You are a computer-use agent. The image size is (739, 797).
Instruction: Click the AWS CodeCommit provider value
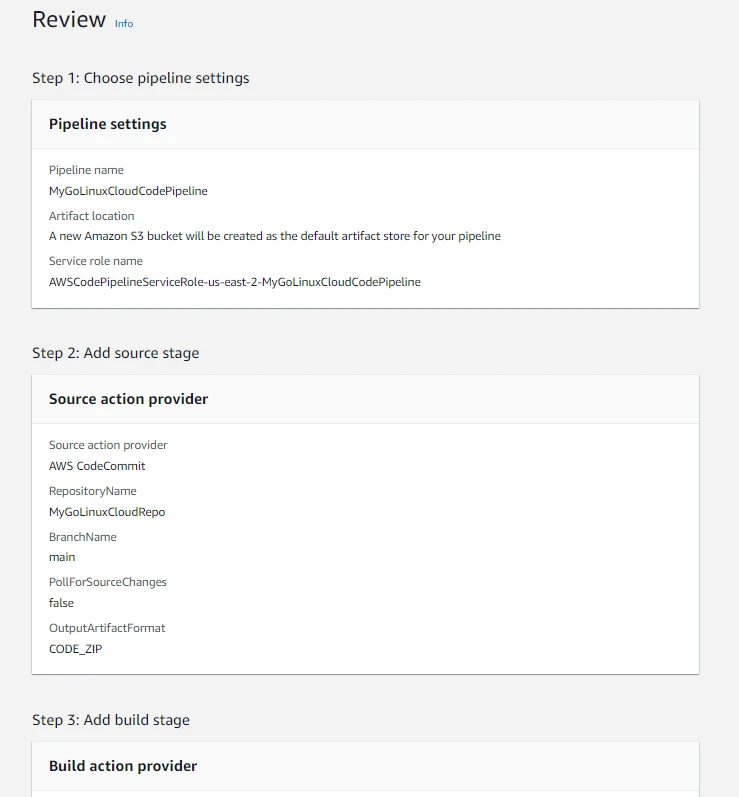pyautogui.click(x=97, y=466)
